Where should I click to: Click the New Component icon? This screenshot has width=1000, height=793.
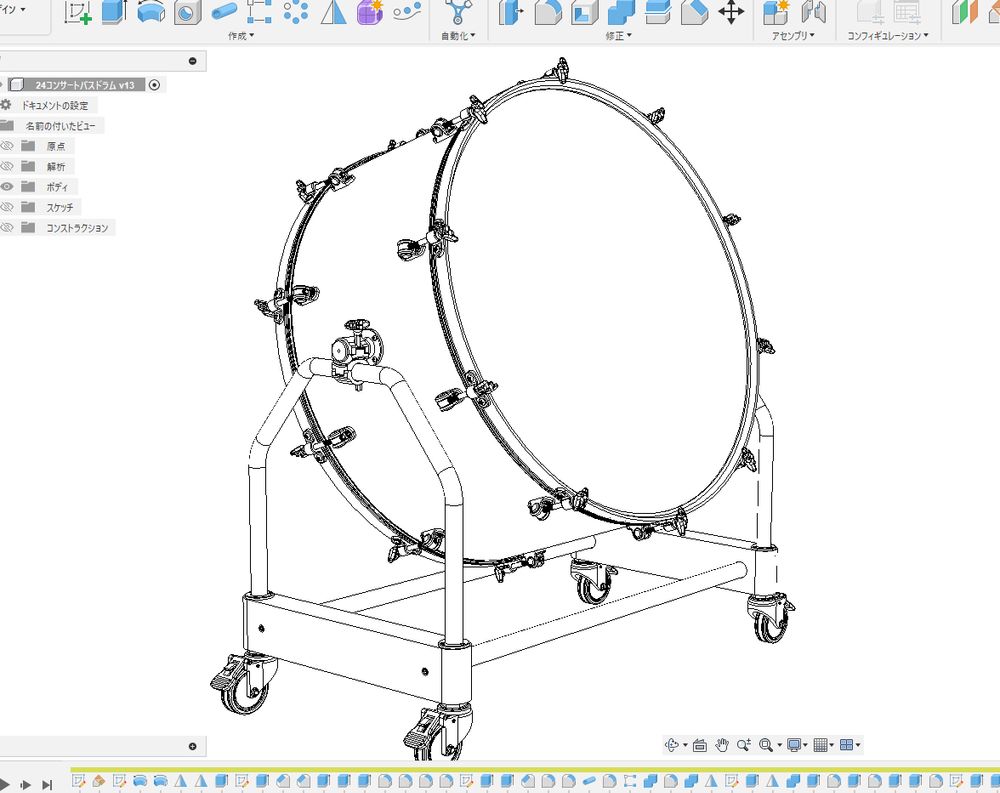coord(776,12)
